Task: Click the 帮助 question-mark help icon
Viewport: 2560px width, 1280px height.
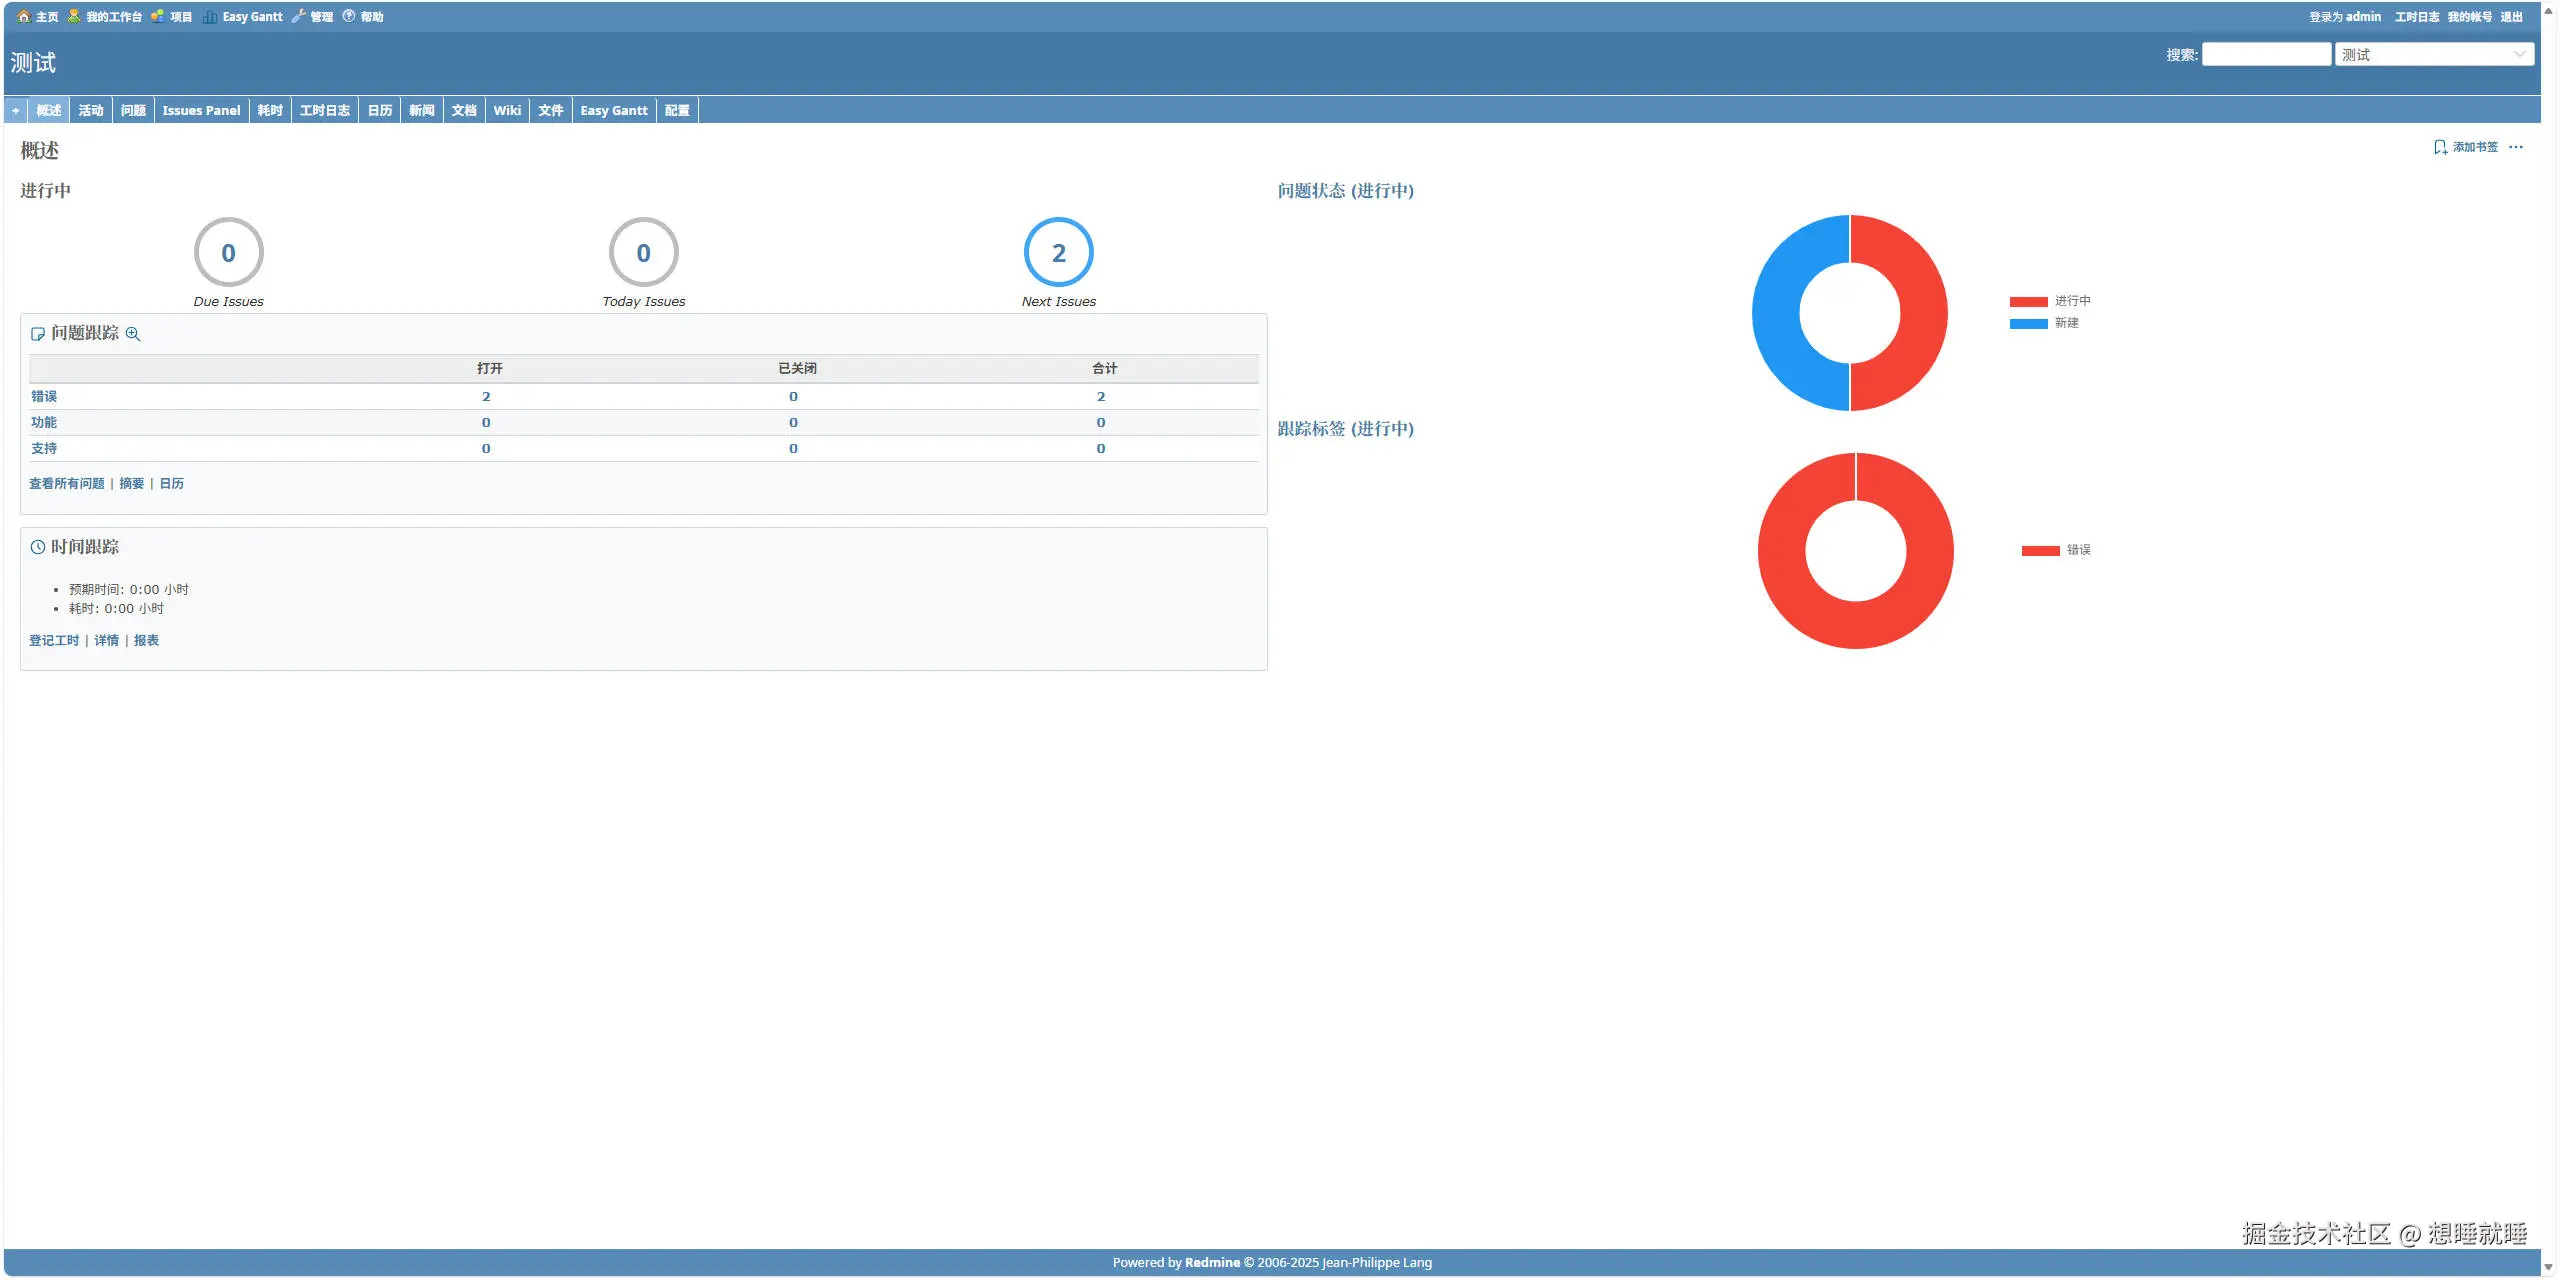Action: (x=349, y=16)
